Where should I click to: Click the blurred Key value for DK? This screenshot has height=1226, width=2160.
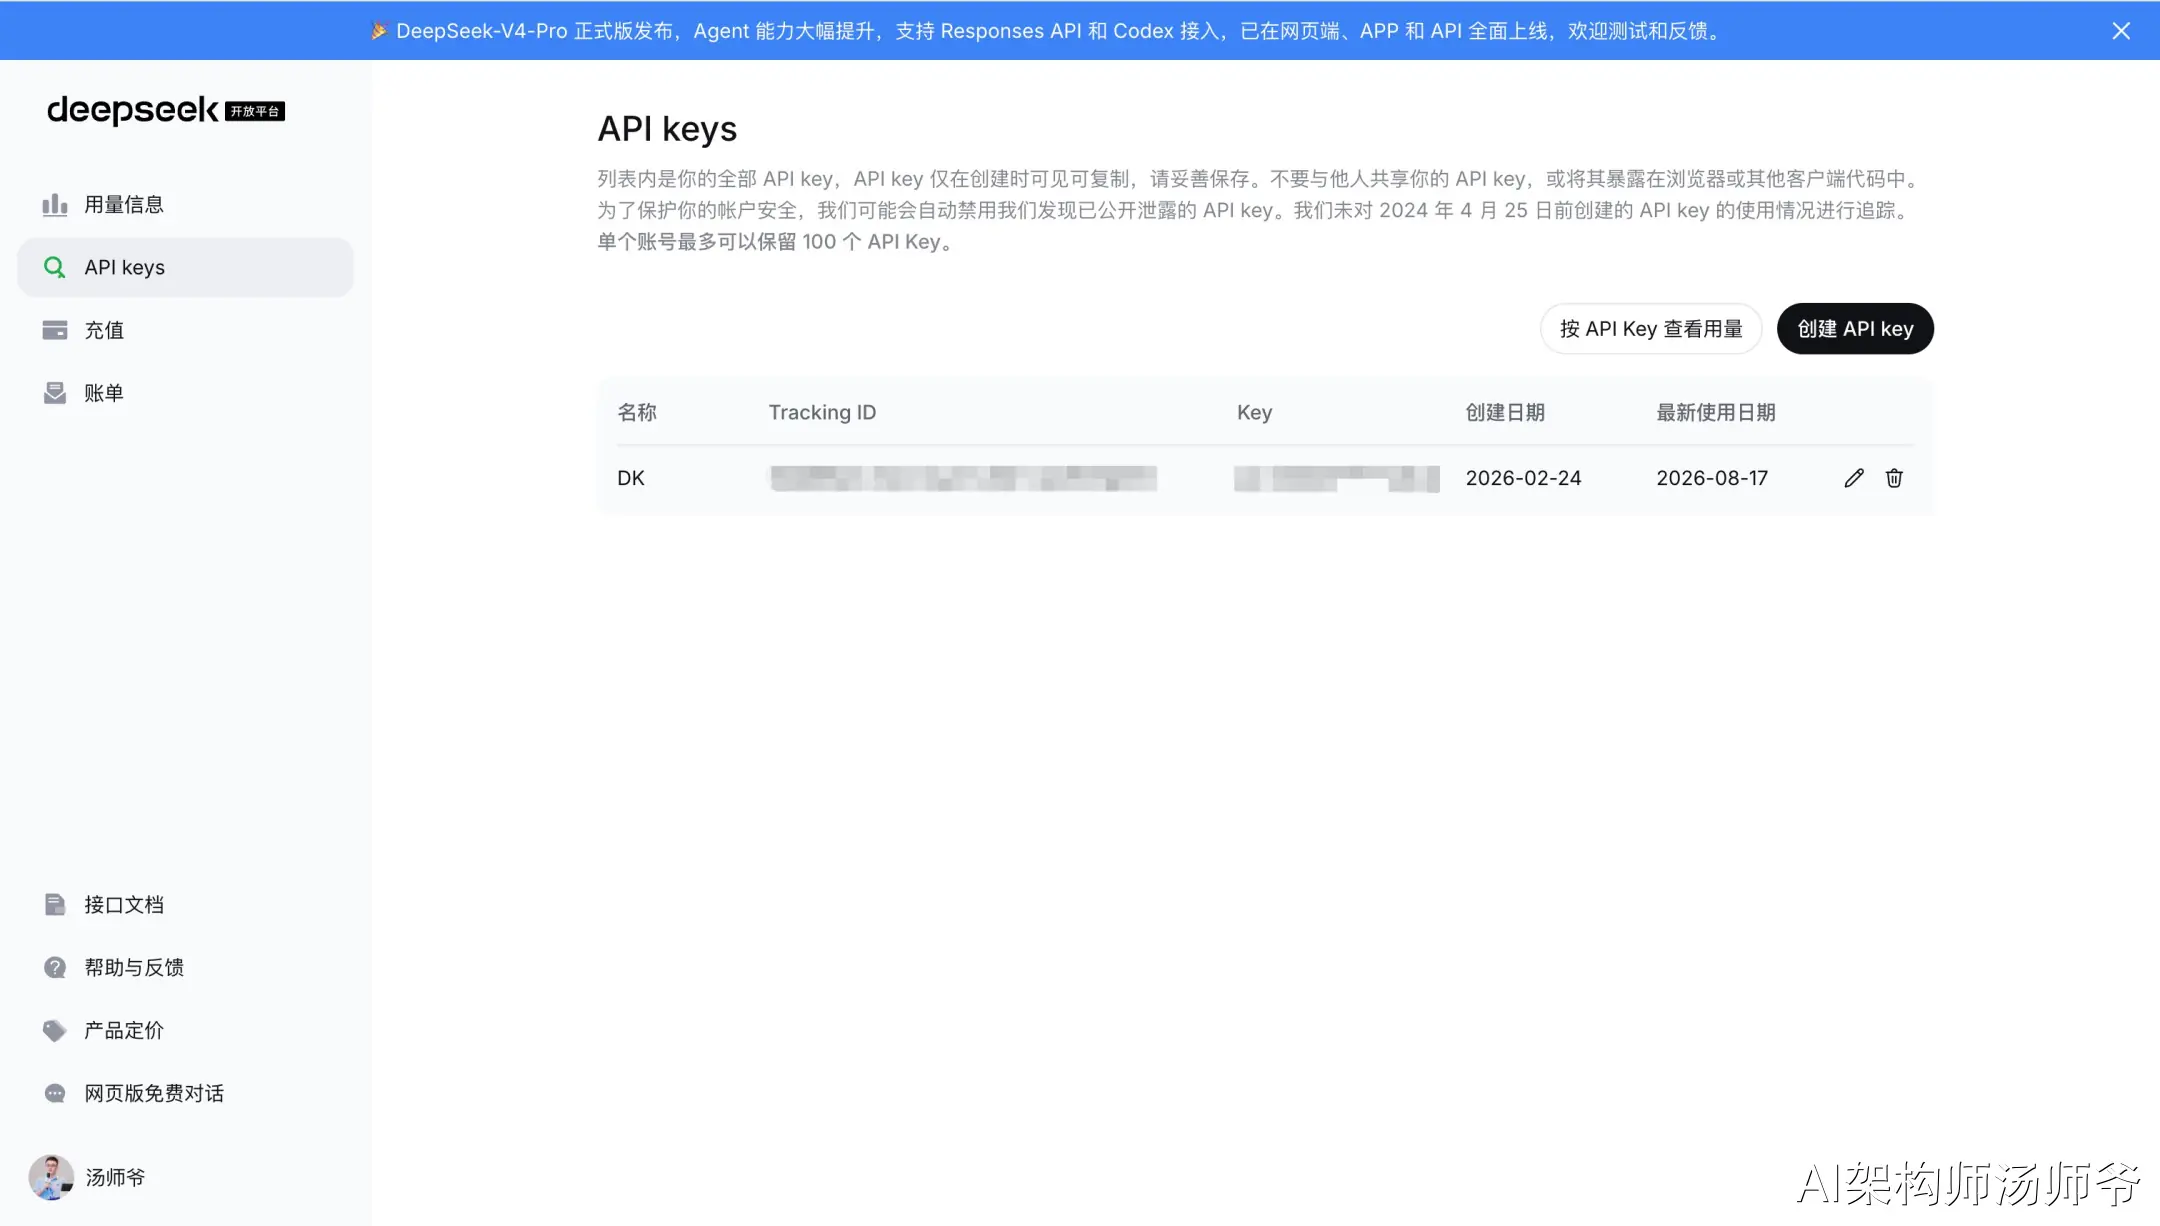click(1337, 479)
